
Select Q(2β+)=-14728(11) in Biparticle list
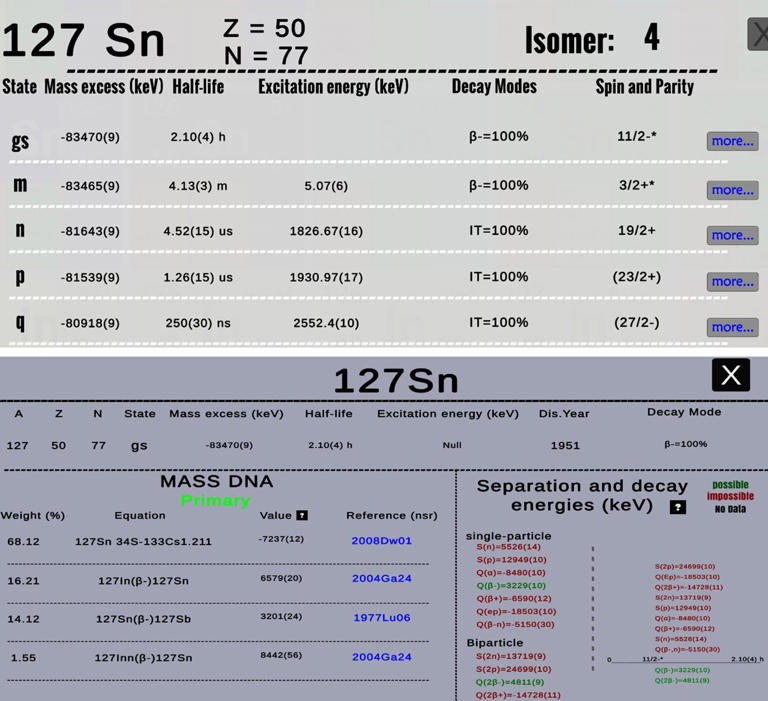point(518,695)
